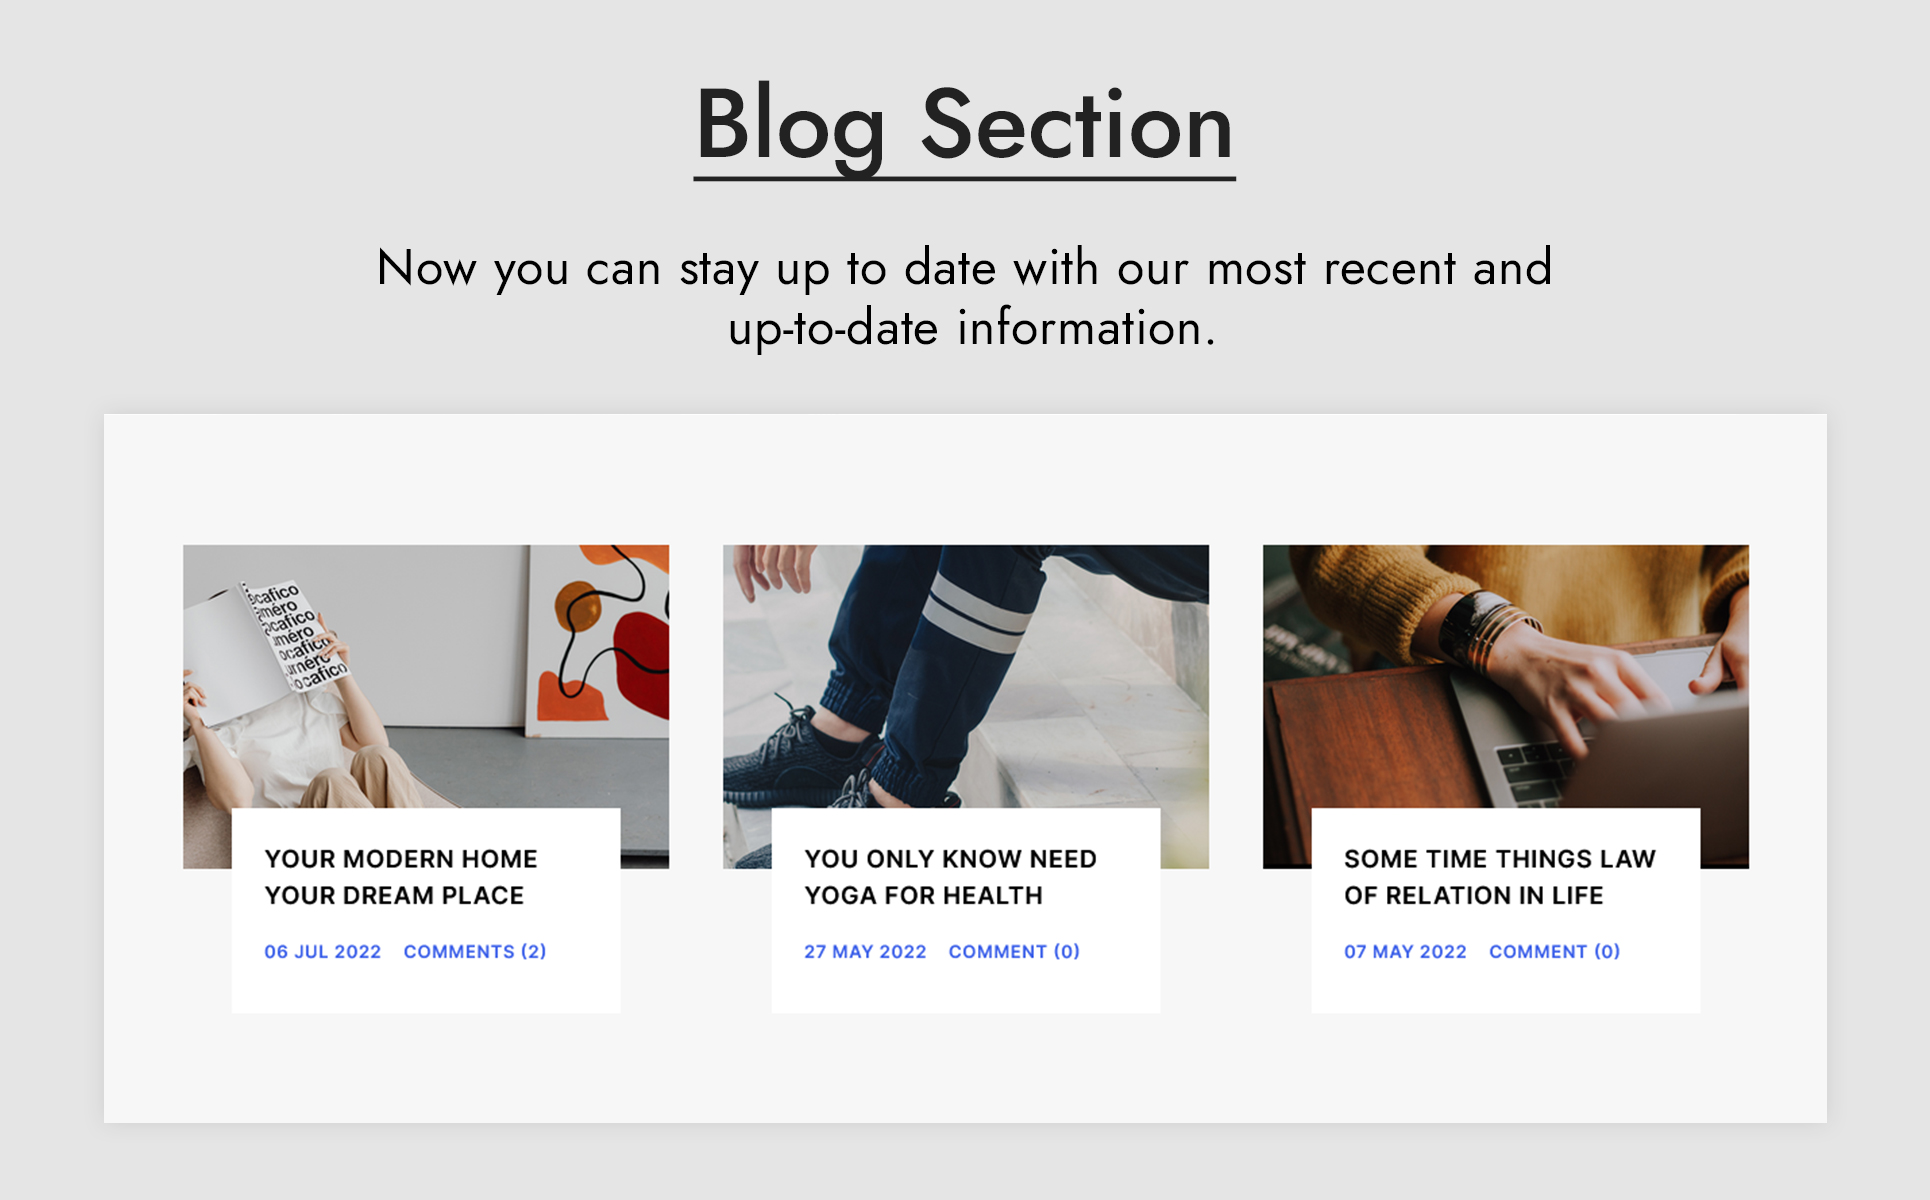This screenshot has width=1930, height=1200.
Task: Click the stay up to date subtitle text
Action: point(964,298)
